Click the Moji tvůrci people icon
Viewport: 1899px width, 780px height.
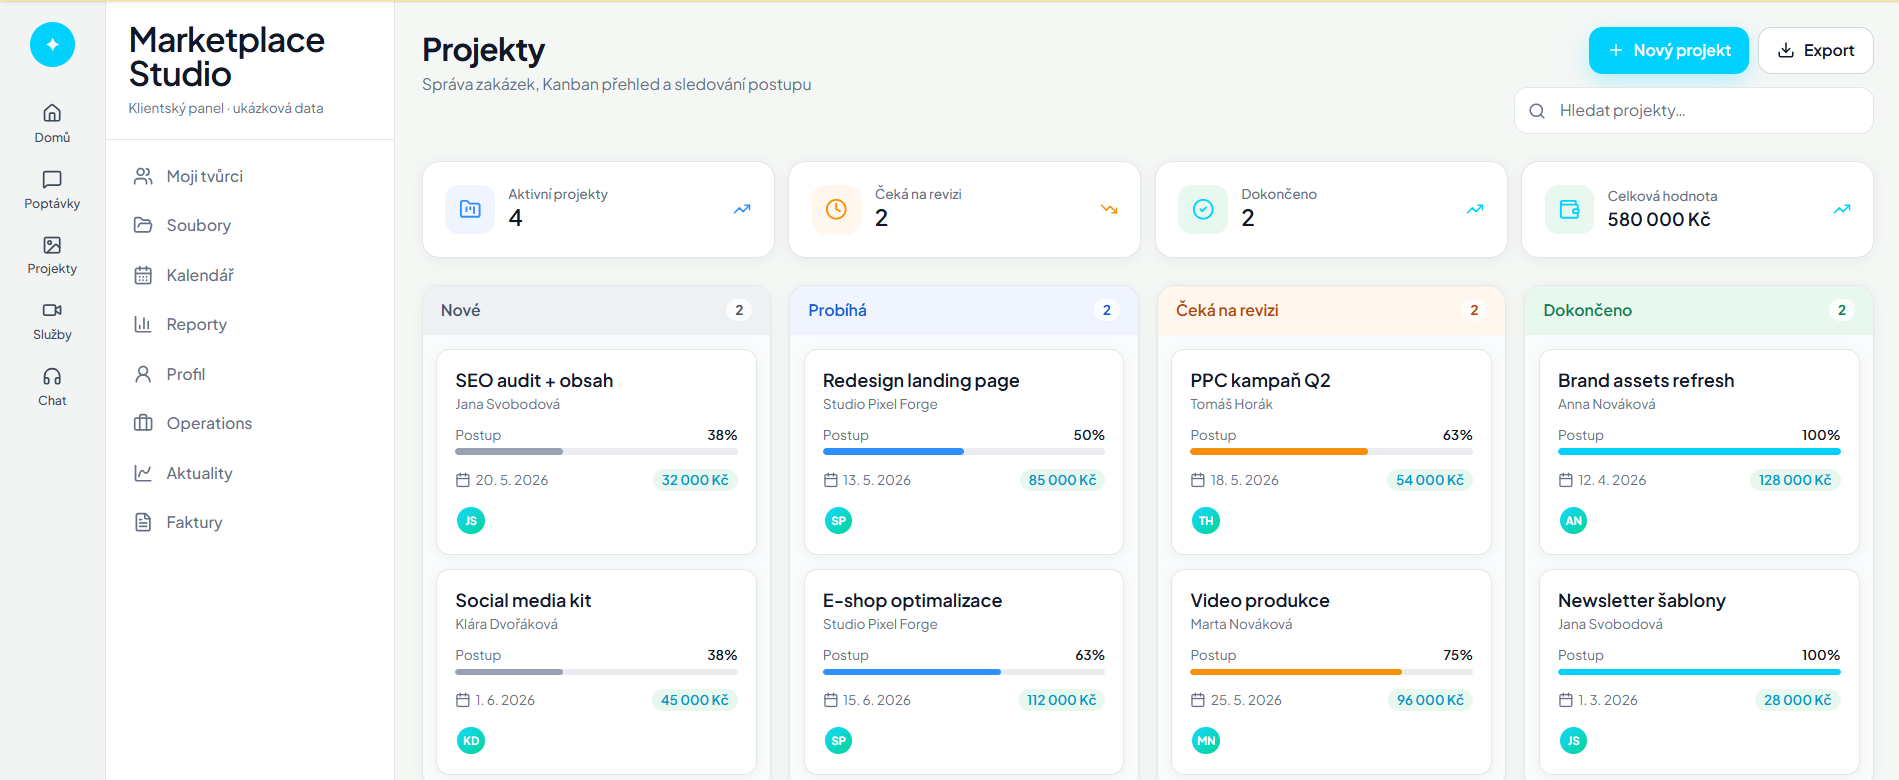(143, 176)
